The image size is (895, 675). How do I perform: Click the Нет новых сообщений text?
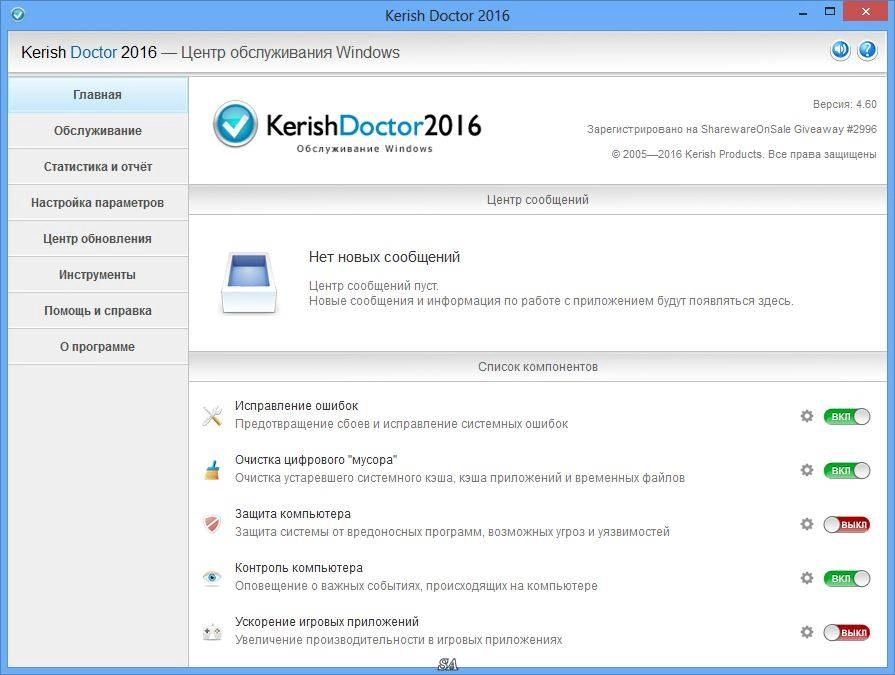point(384,257)
